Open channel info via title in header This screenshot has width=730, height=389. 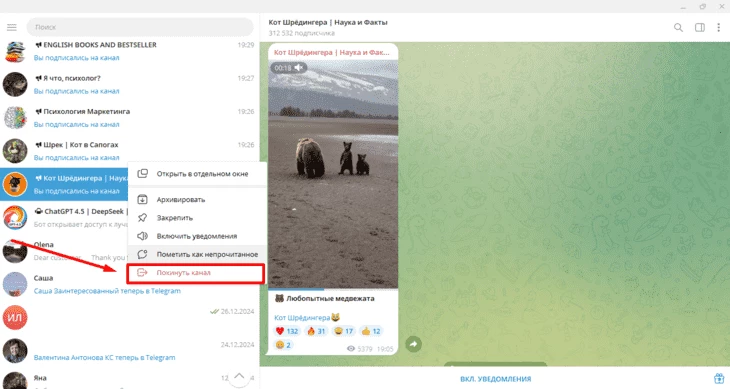[x=328, y=22]
